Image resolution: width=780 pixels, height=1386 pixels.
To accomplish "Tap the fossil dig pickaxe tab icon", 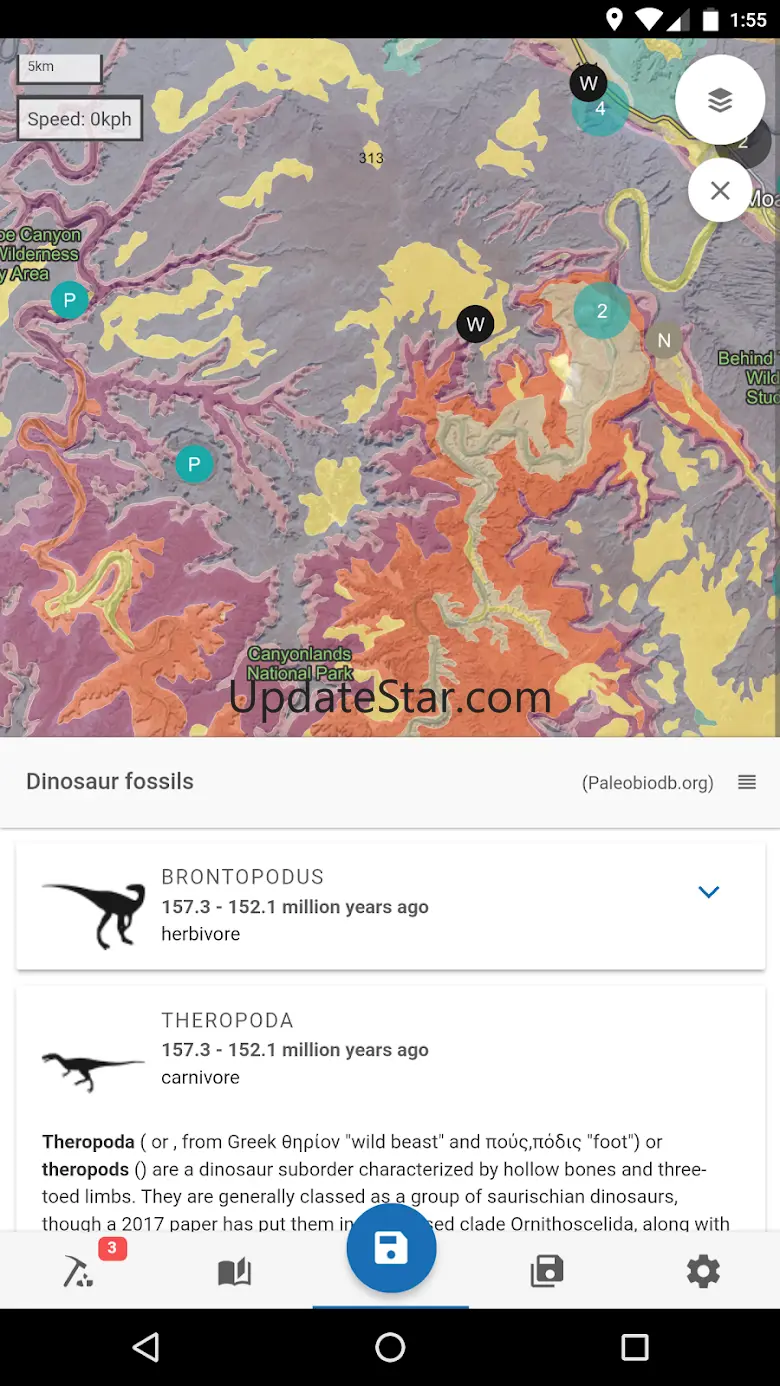I will tap(78, 1271).
